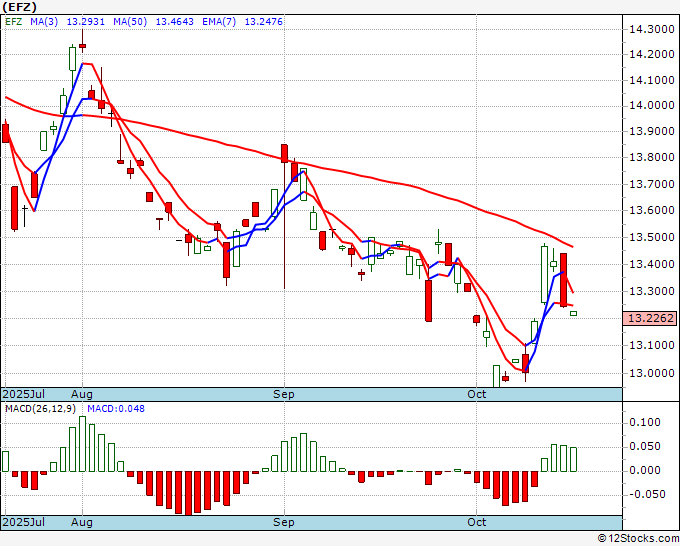Click the MA(50) value 13.4643
The height and width of the screenshot is (546, 680).
click(x=174, y=22)
